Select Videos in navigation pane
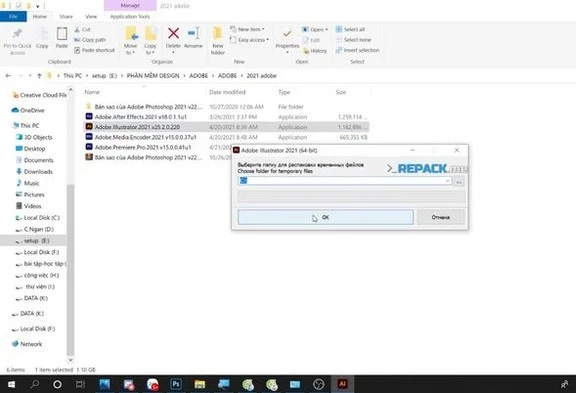The height and width of the screenshot is (393, 576). [x=29, y=206]
